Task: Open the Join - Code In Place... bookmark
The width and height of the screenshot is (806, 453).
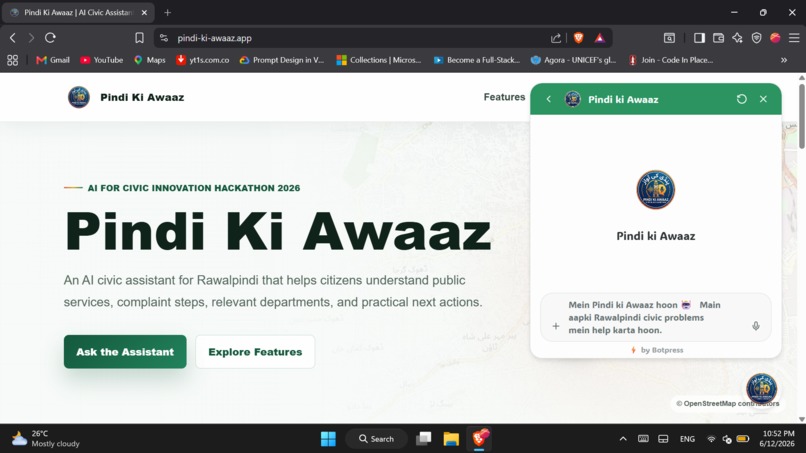Action: tap(671, 60)
